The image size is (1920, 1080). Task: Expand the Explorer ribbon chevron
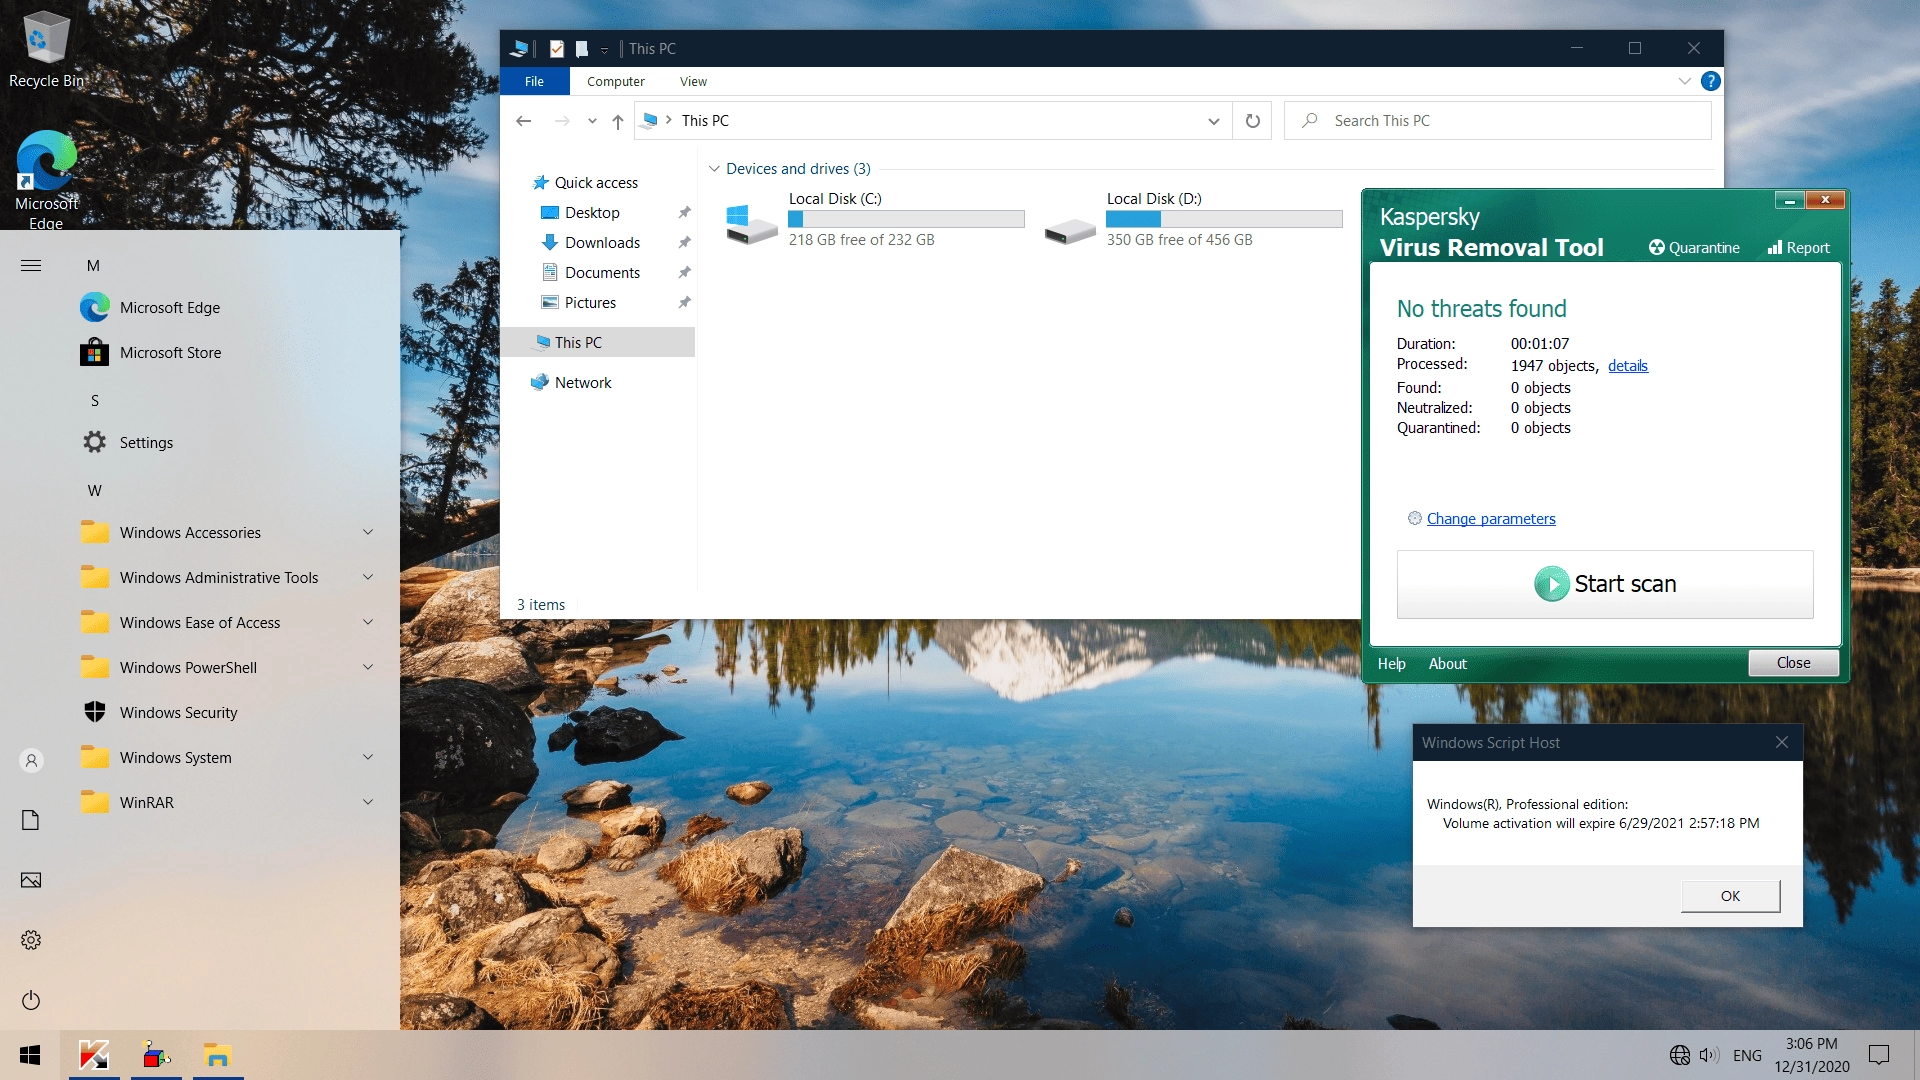click(x=1684, y=81)
